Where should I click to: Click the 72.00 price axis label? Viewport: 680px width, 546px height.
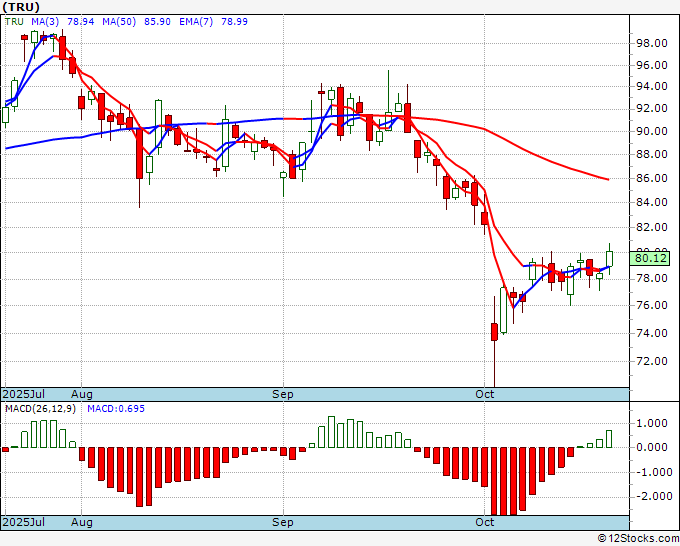click(x=651, y=361)
